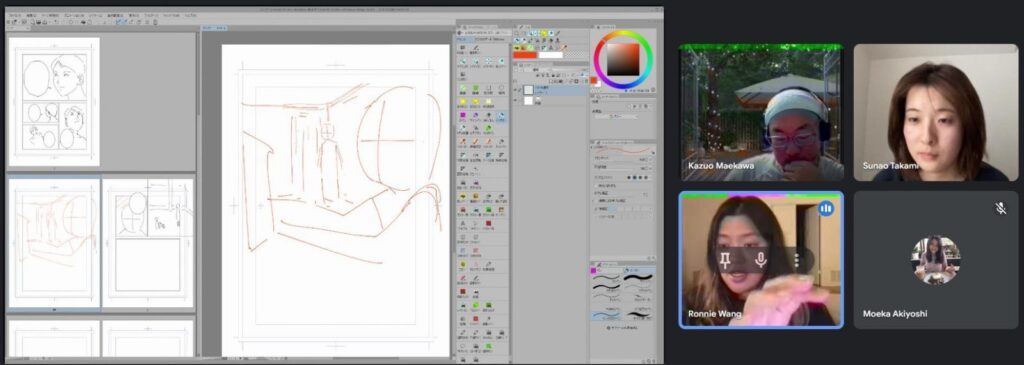
Task: Select the highlighted rough sketch layer row
Action: tap(551, 89)
